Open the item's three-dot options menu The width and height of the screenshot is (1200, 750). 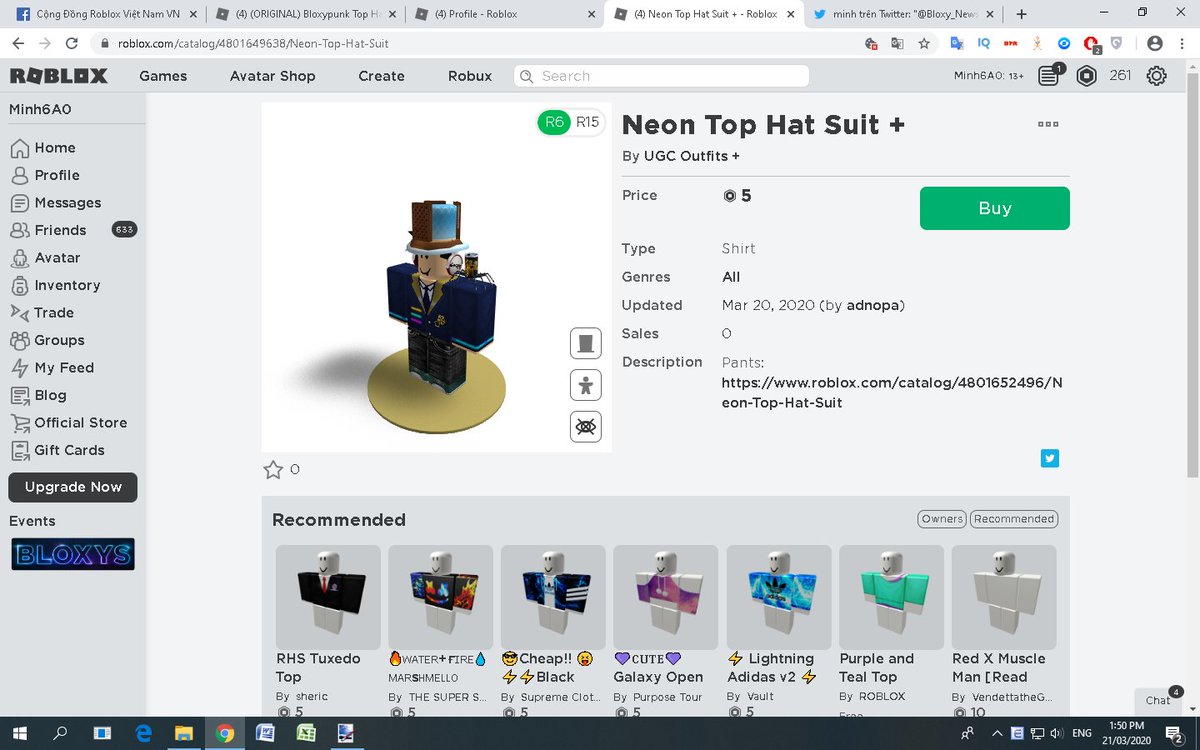pos(1048,124)
